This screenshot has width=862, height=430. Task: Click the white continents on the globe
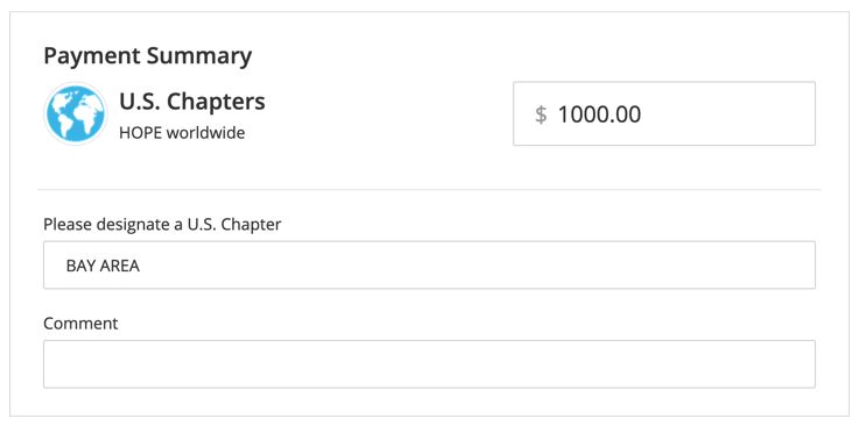pyautogui.click(x=74, y=115)
